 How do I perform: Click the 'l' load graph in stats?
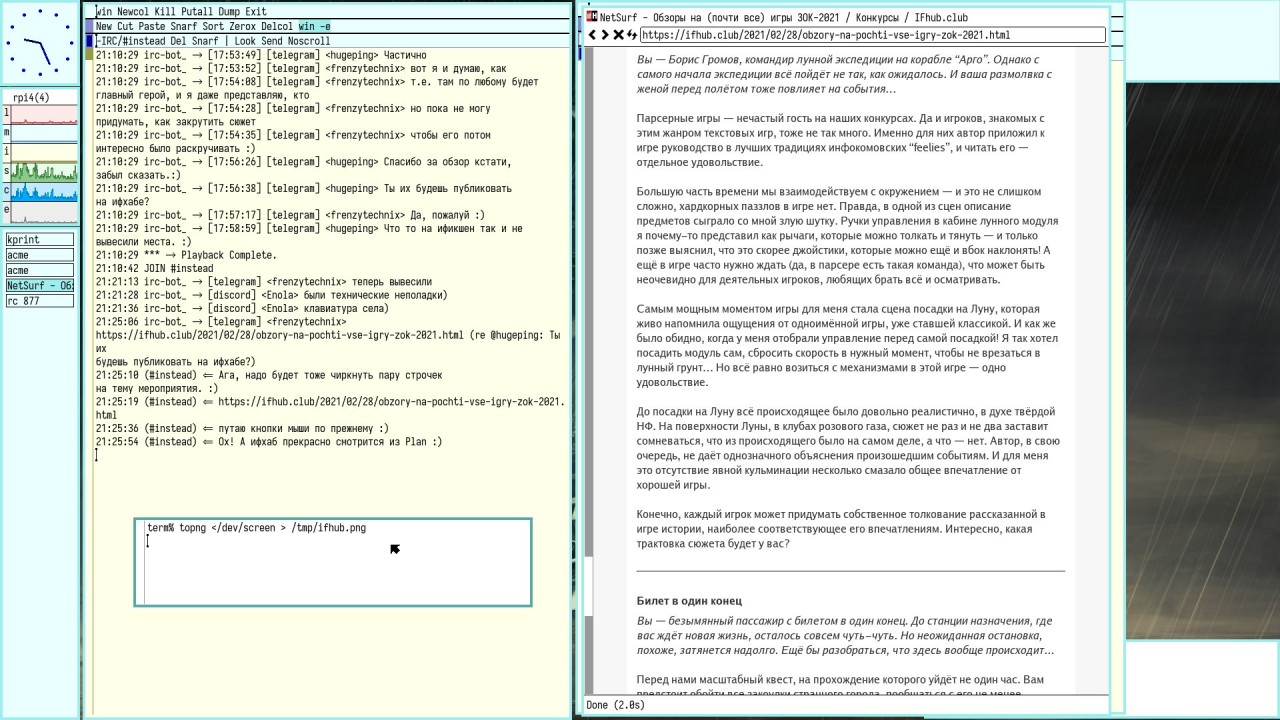tap(44, 114)
